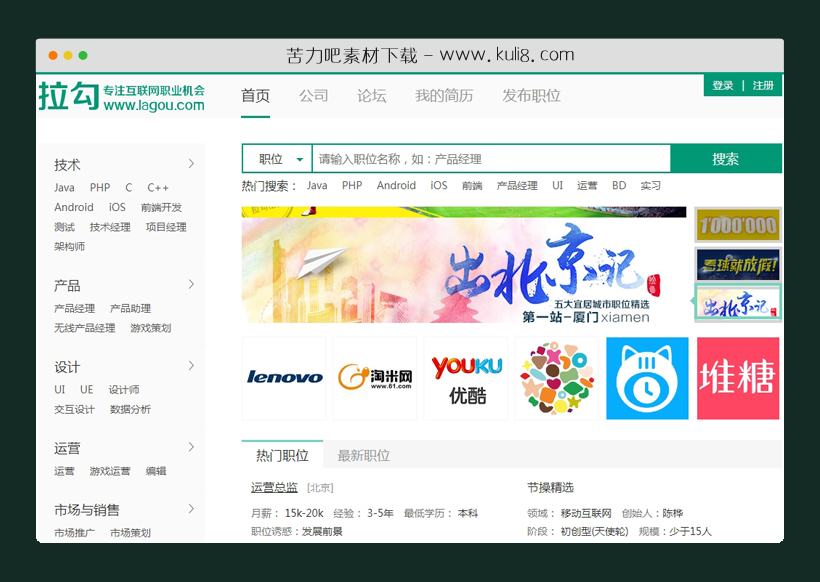Viewport: 820px width, 582px height.
Task: Click the 堆糖 Duitang red logo
Action: (x=738, y=379)
